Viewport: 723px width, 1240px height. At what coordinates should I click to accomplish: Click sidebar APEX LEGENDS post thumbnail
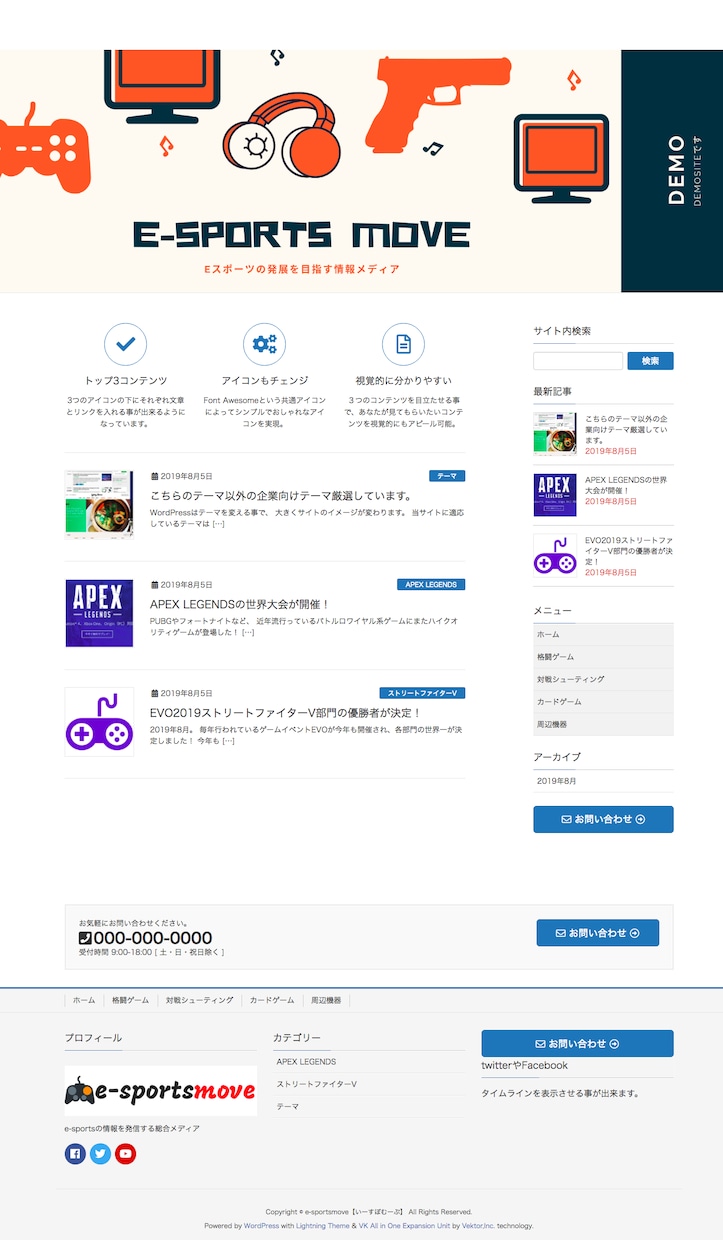(x=555, y=495)
